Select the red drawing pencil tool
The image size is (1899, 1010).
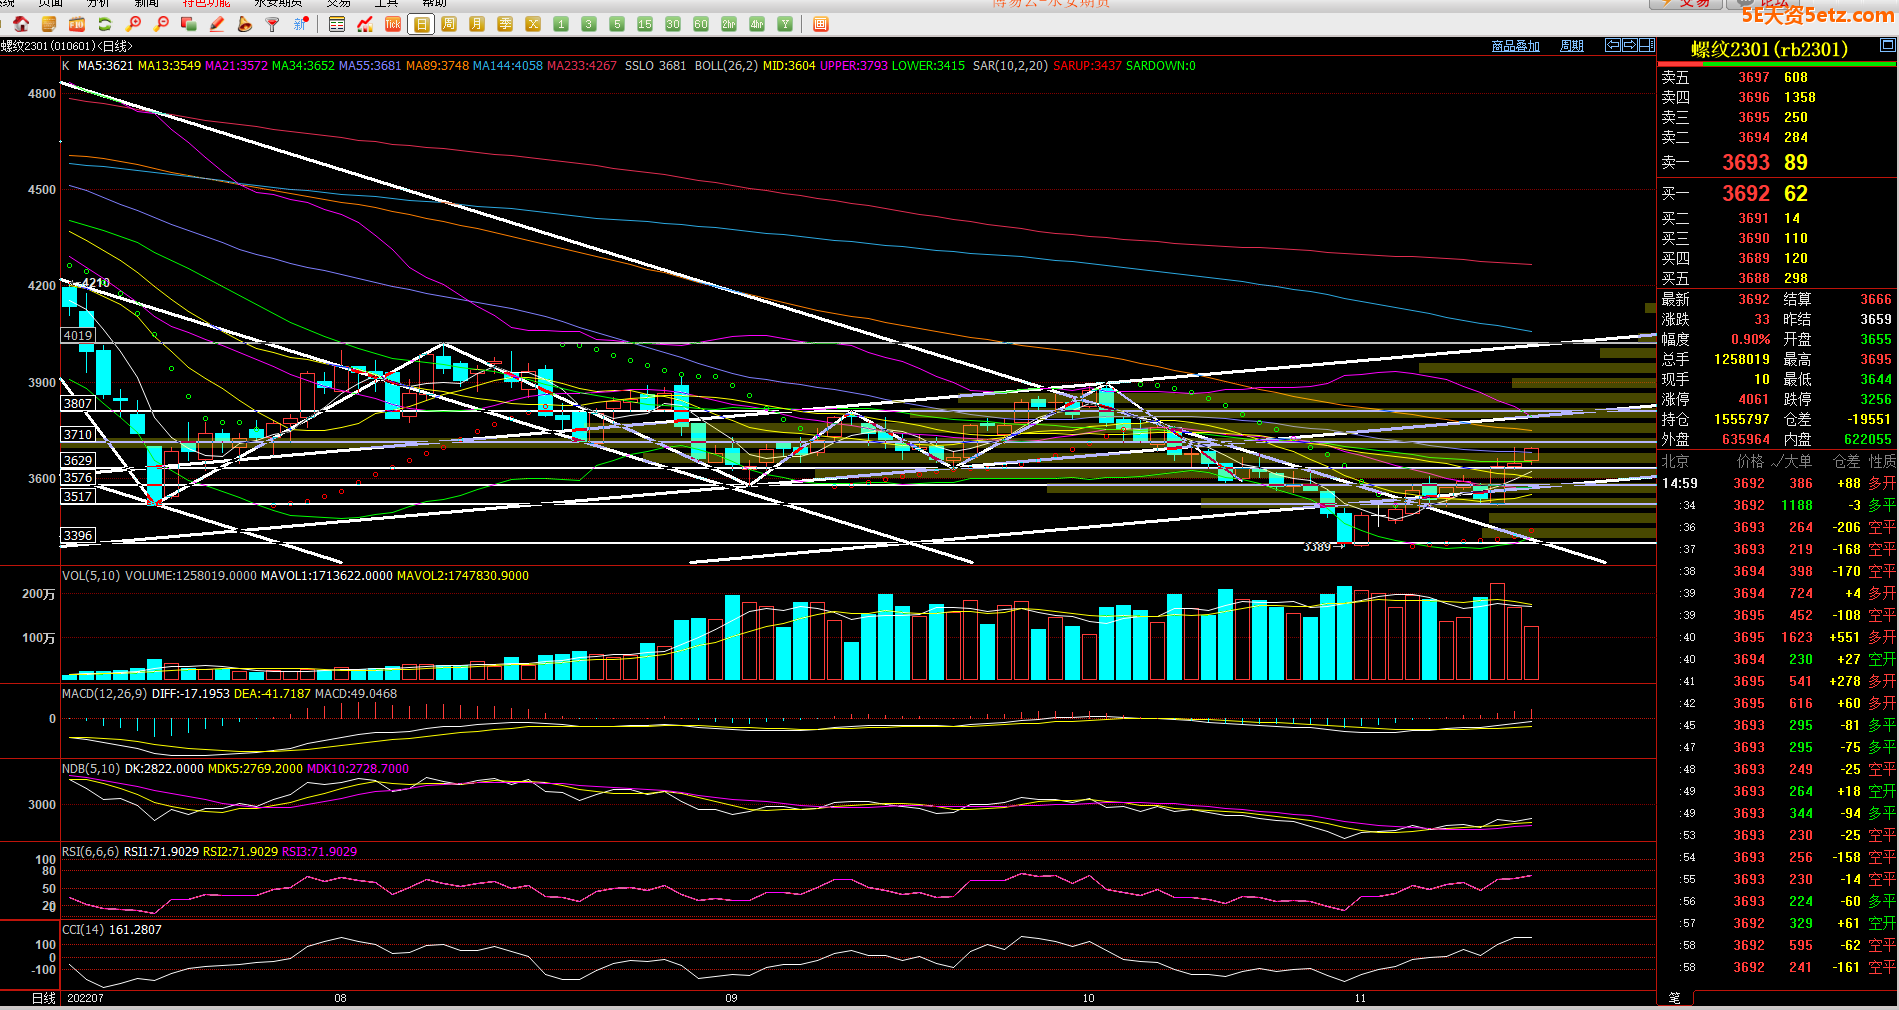[216, 24]
